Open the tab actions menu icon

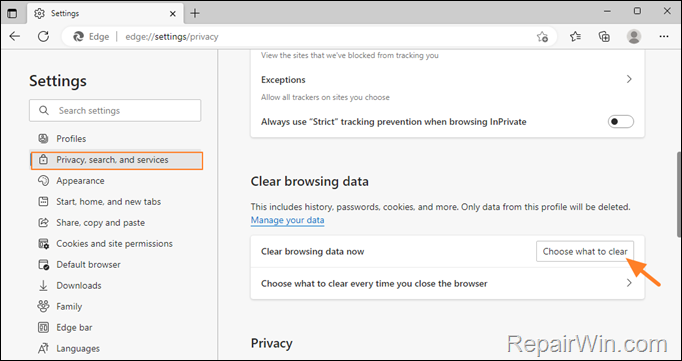(x=12, y=13)
